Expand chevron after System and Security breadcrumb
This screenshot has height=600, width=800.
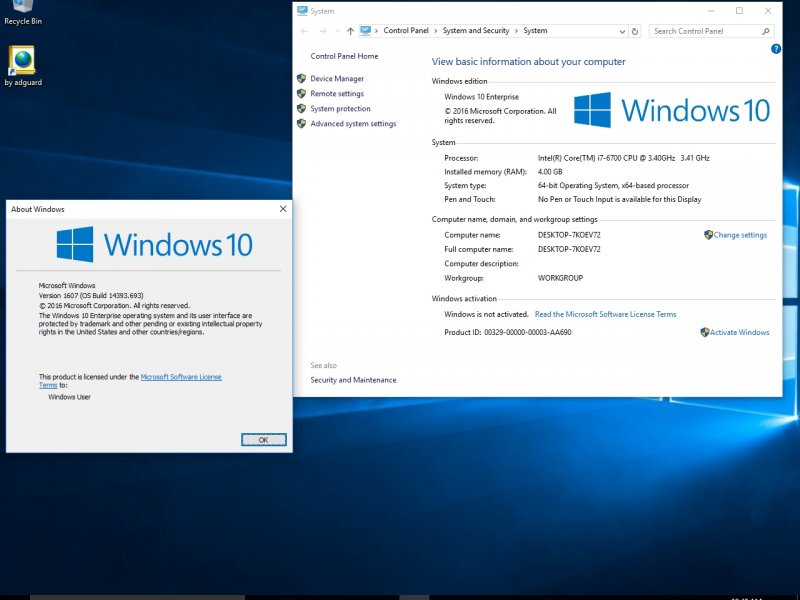click(x=516, y=31)
